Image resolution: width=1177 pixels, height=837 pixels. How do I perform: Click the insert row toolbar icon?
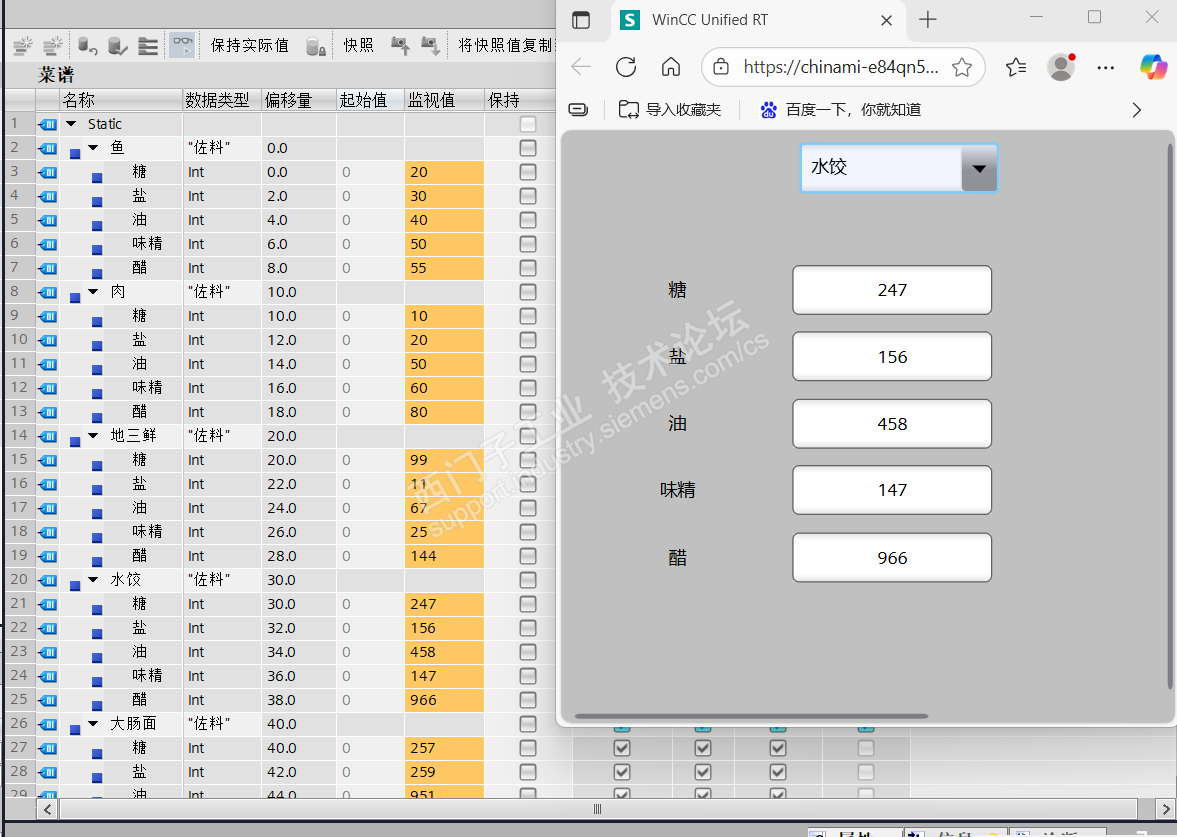23,46
